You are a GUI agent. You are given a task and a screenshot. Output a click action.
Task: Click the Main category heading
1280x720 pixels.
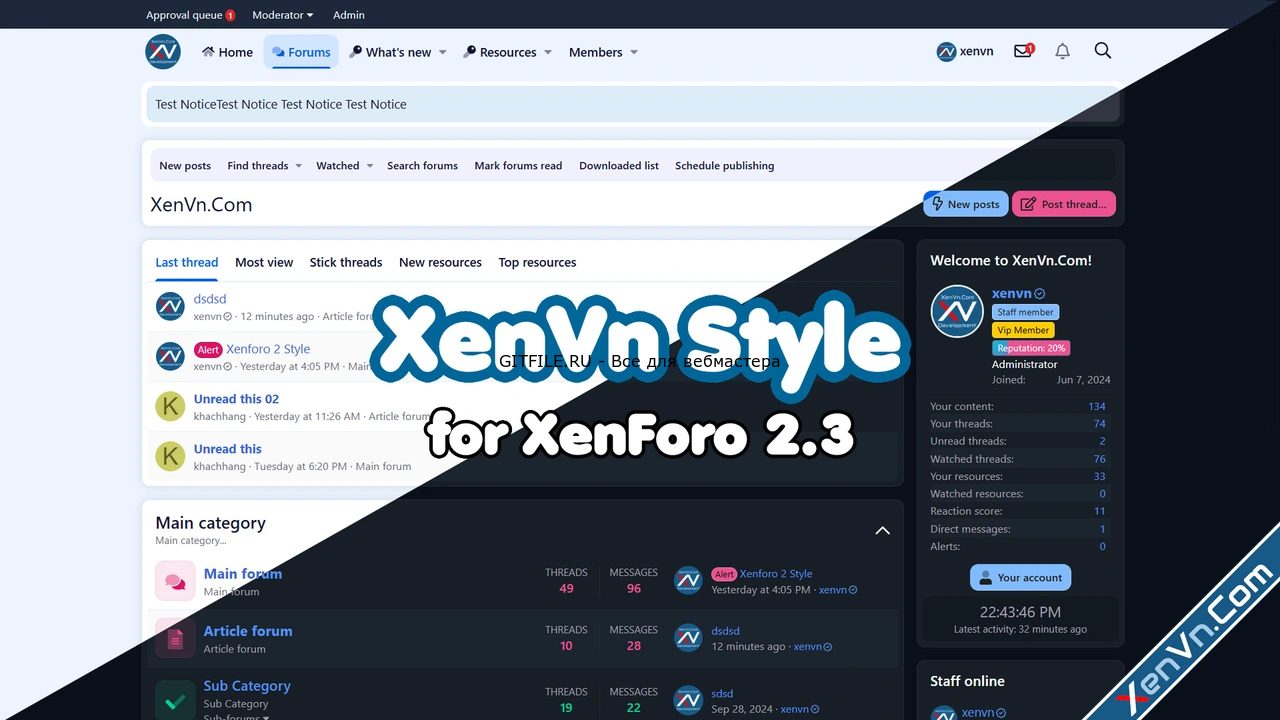tap(211, 523)
